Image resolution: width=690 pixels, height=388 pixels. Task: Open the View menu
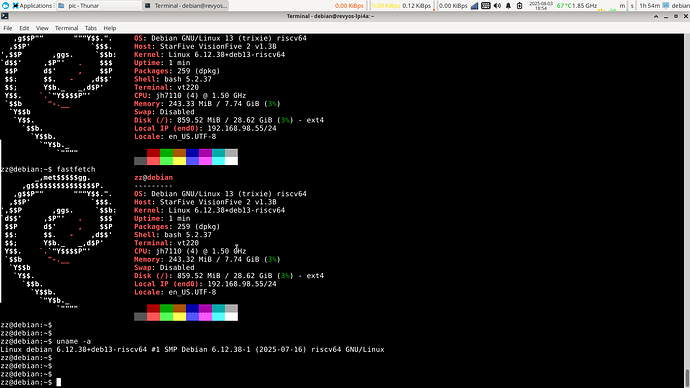pyautogui.click(x=42, y=28)
